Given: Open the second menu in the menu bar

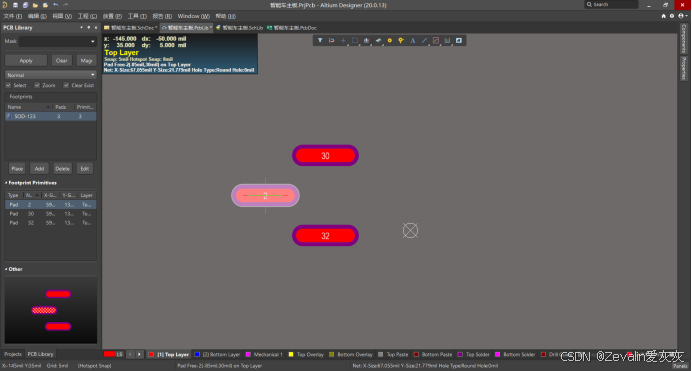Looking at the screenshot, I should point(37,16).
